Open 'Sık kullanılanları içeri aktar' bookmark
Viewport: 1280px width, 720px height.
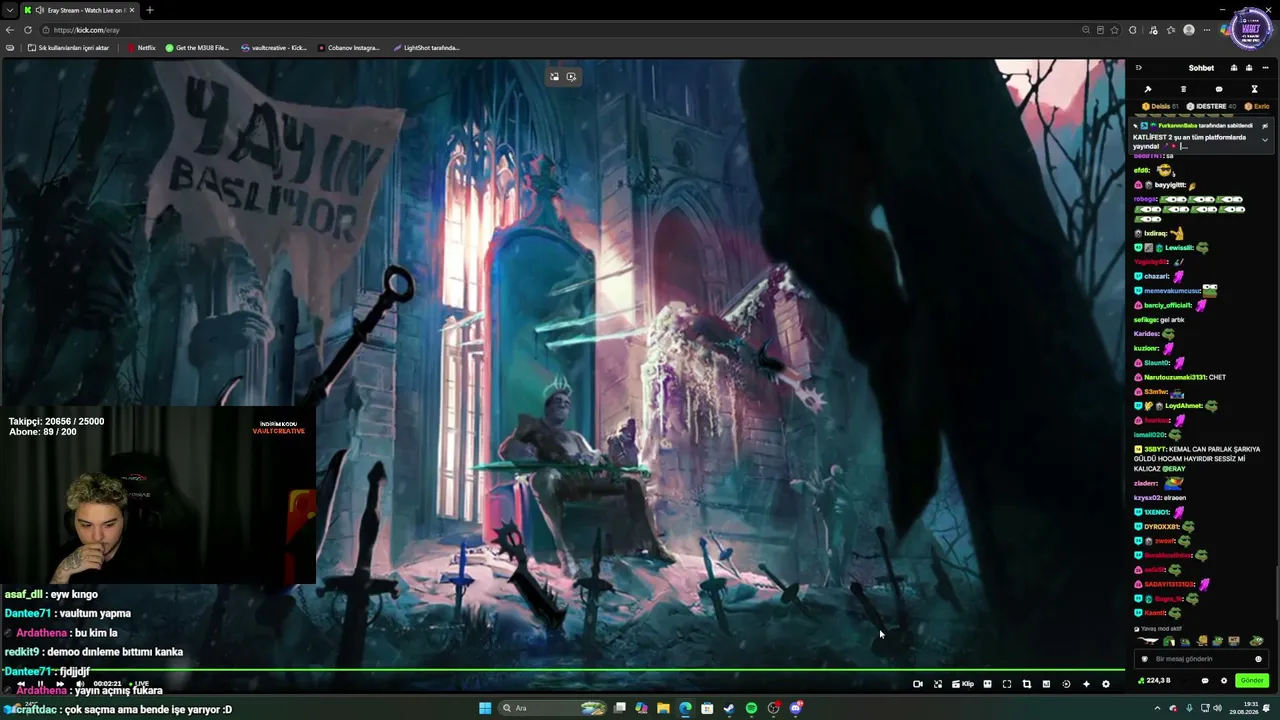(68, 48)
